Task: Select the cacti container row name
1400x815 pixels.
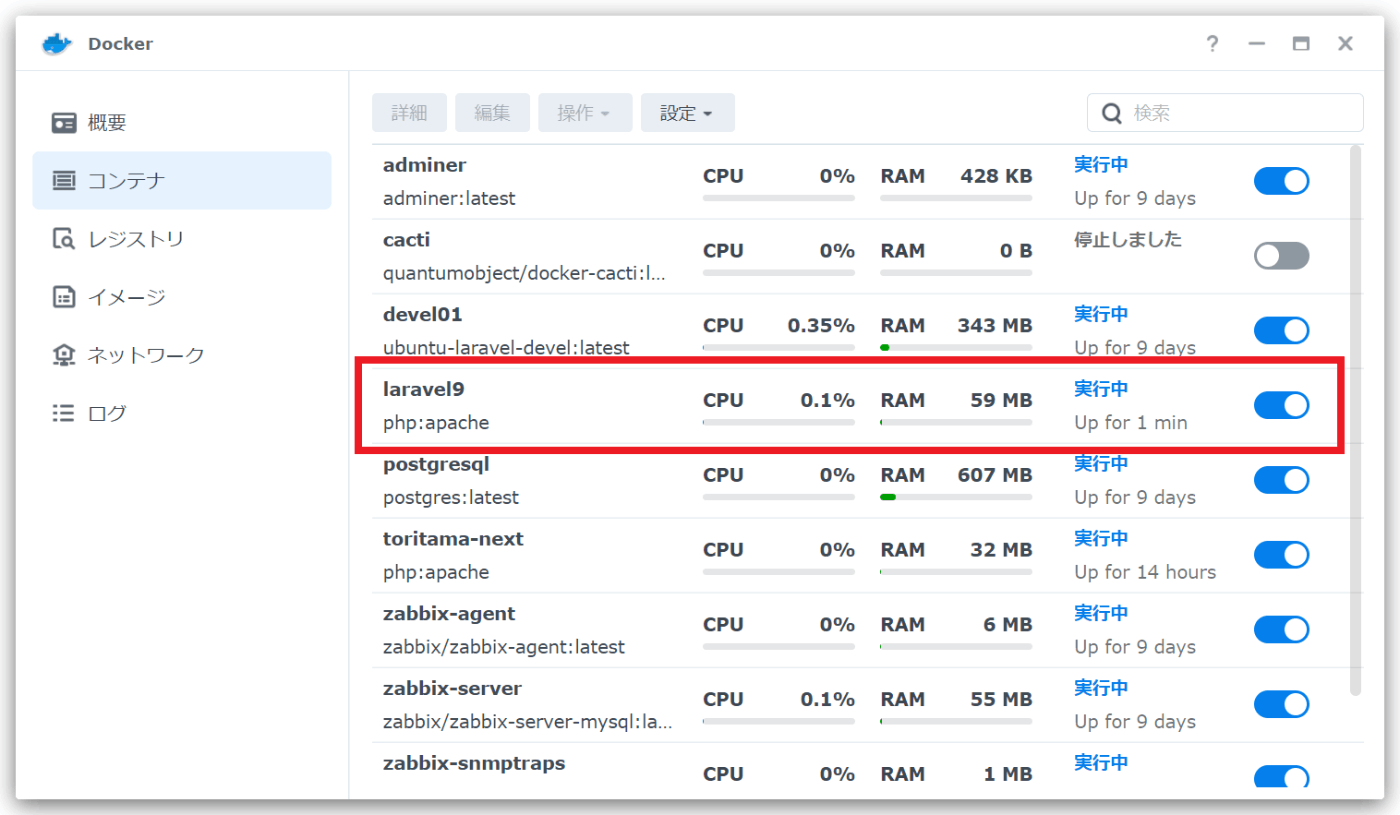Action: [x=407, y=240]
